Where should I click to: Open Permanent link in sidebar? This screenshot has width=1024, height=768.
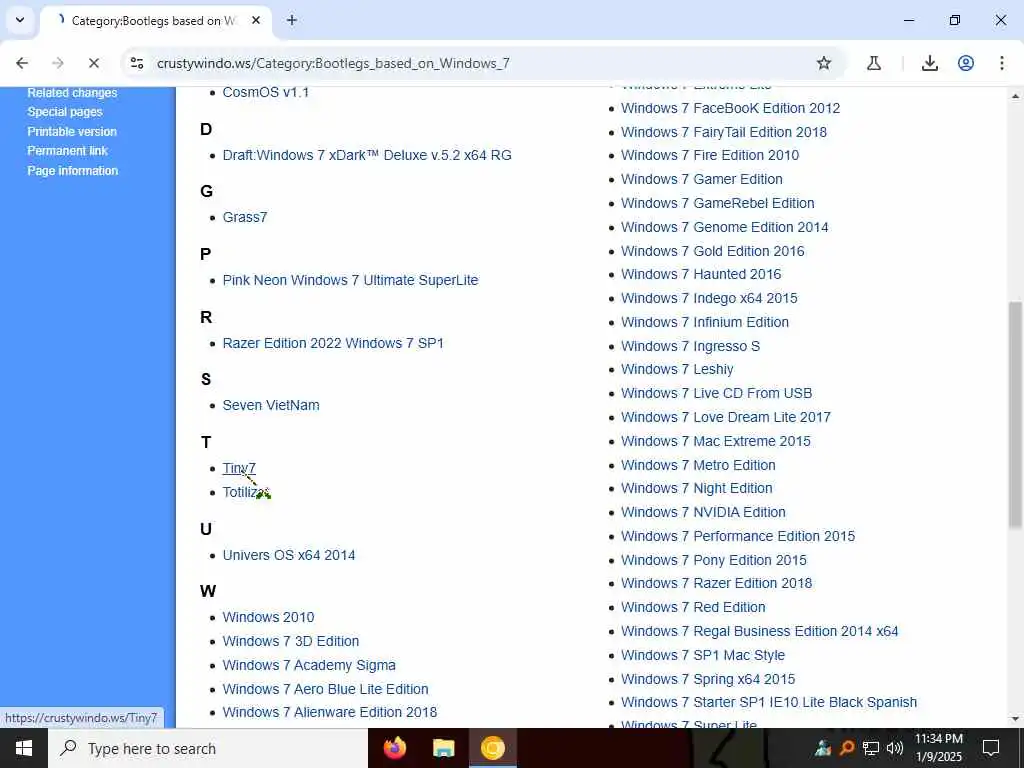[67, 151]
